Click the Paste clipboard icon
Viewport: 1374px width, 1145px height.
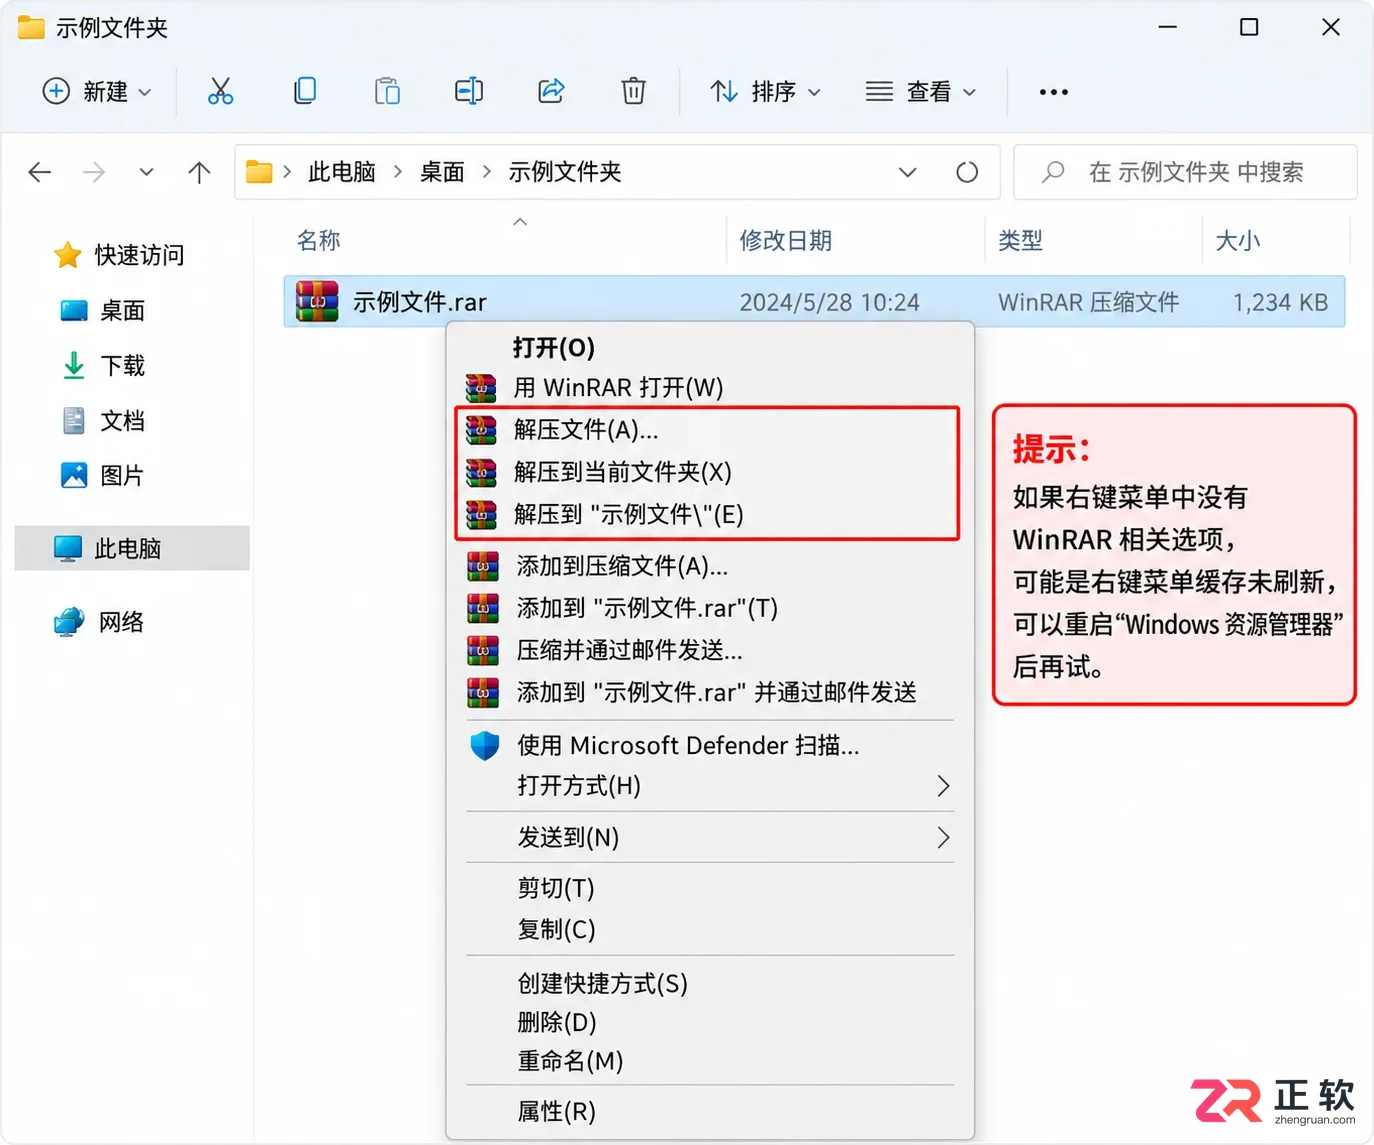pyautogui.click(x=387, y=91)
